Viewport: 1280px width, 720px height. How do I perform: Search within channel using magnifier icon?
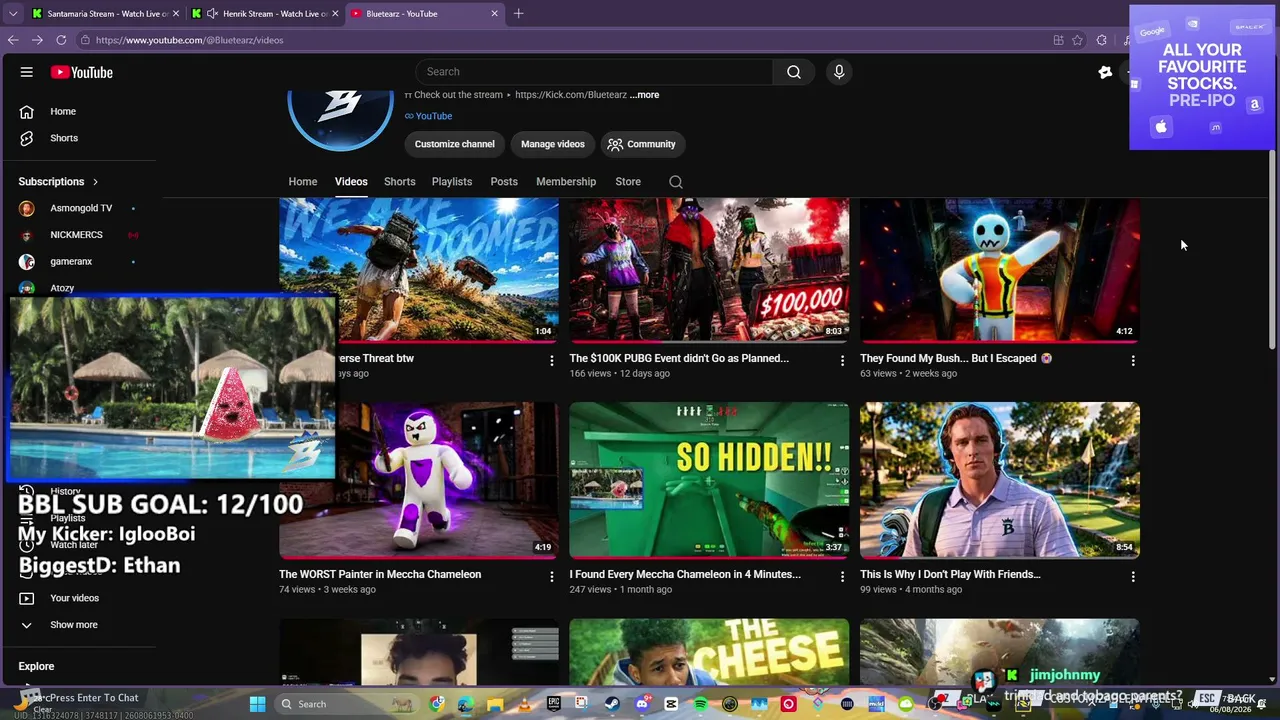[676, 182]
